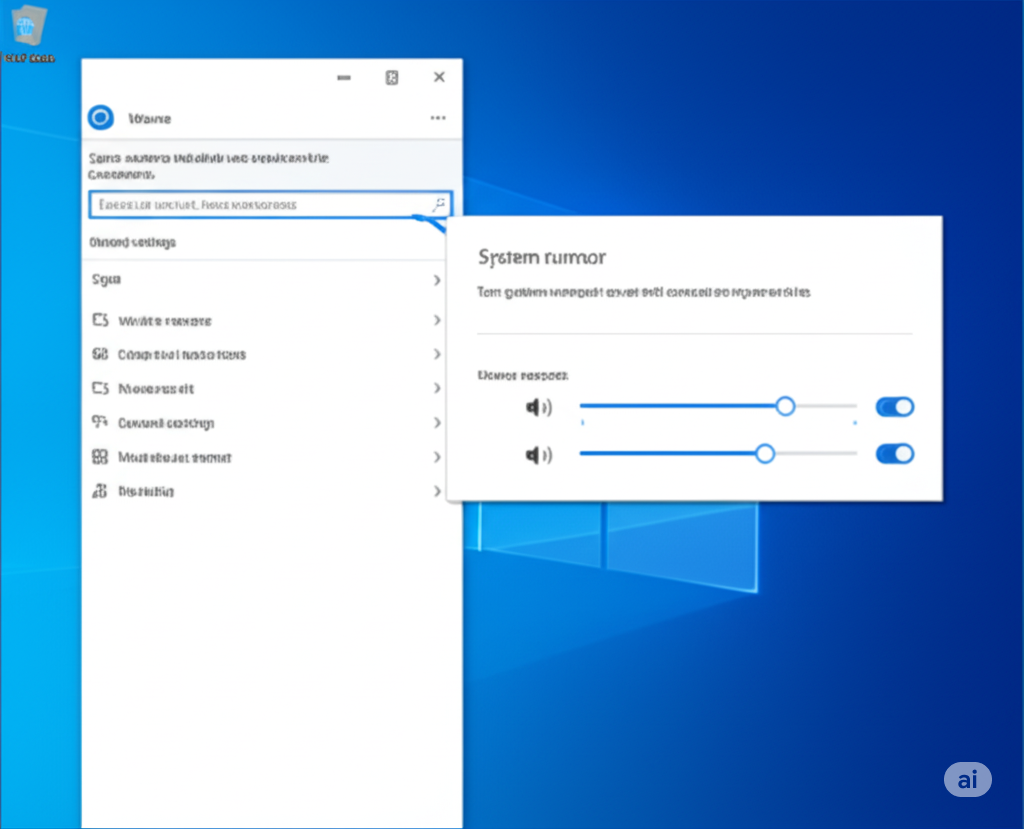The image size is (1024, 829).
Task: Close the settings window
Action: pos(440,77)
